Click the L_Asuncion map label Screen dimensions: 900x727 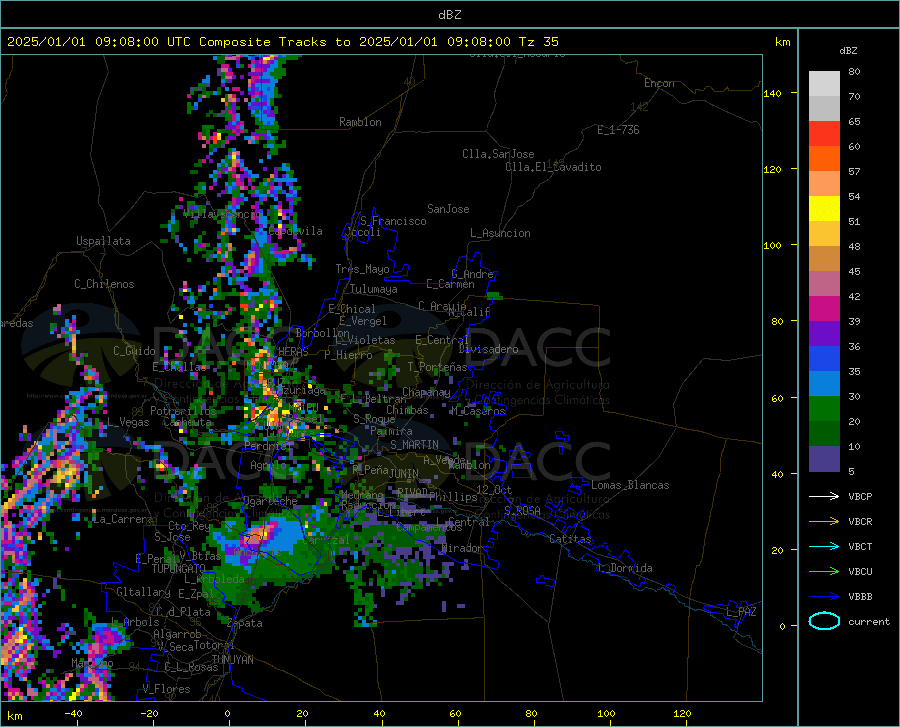tap(500, 233)
